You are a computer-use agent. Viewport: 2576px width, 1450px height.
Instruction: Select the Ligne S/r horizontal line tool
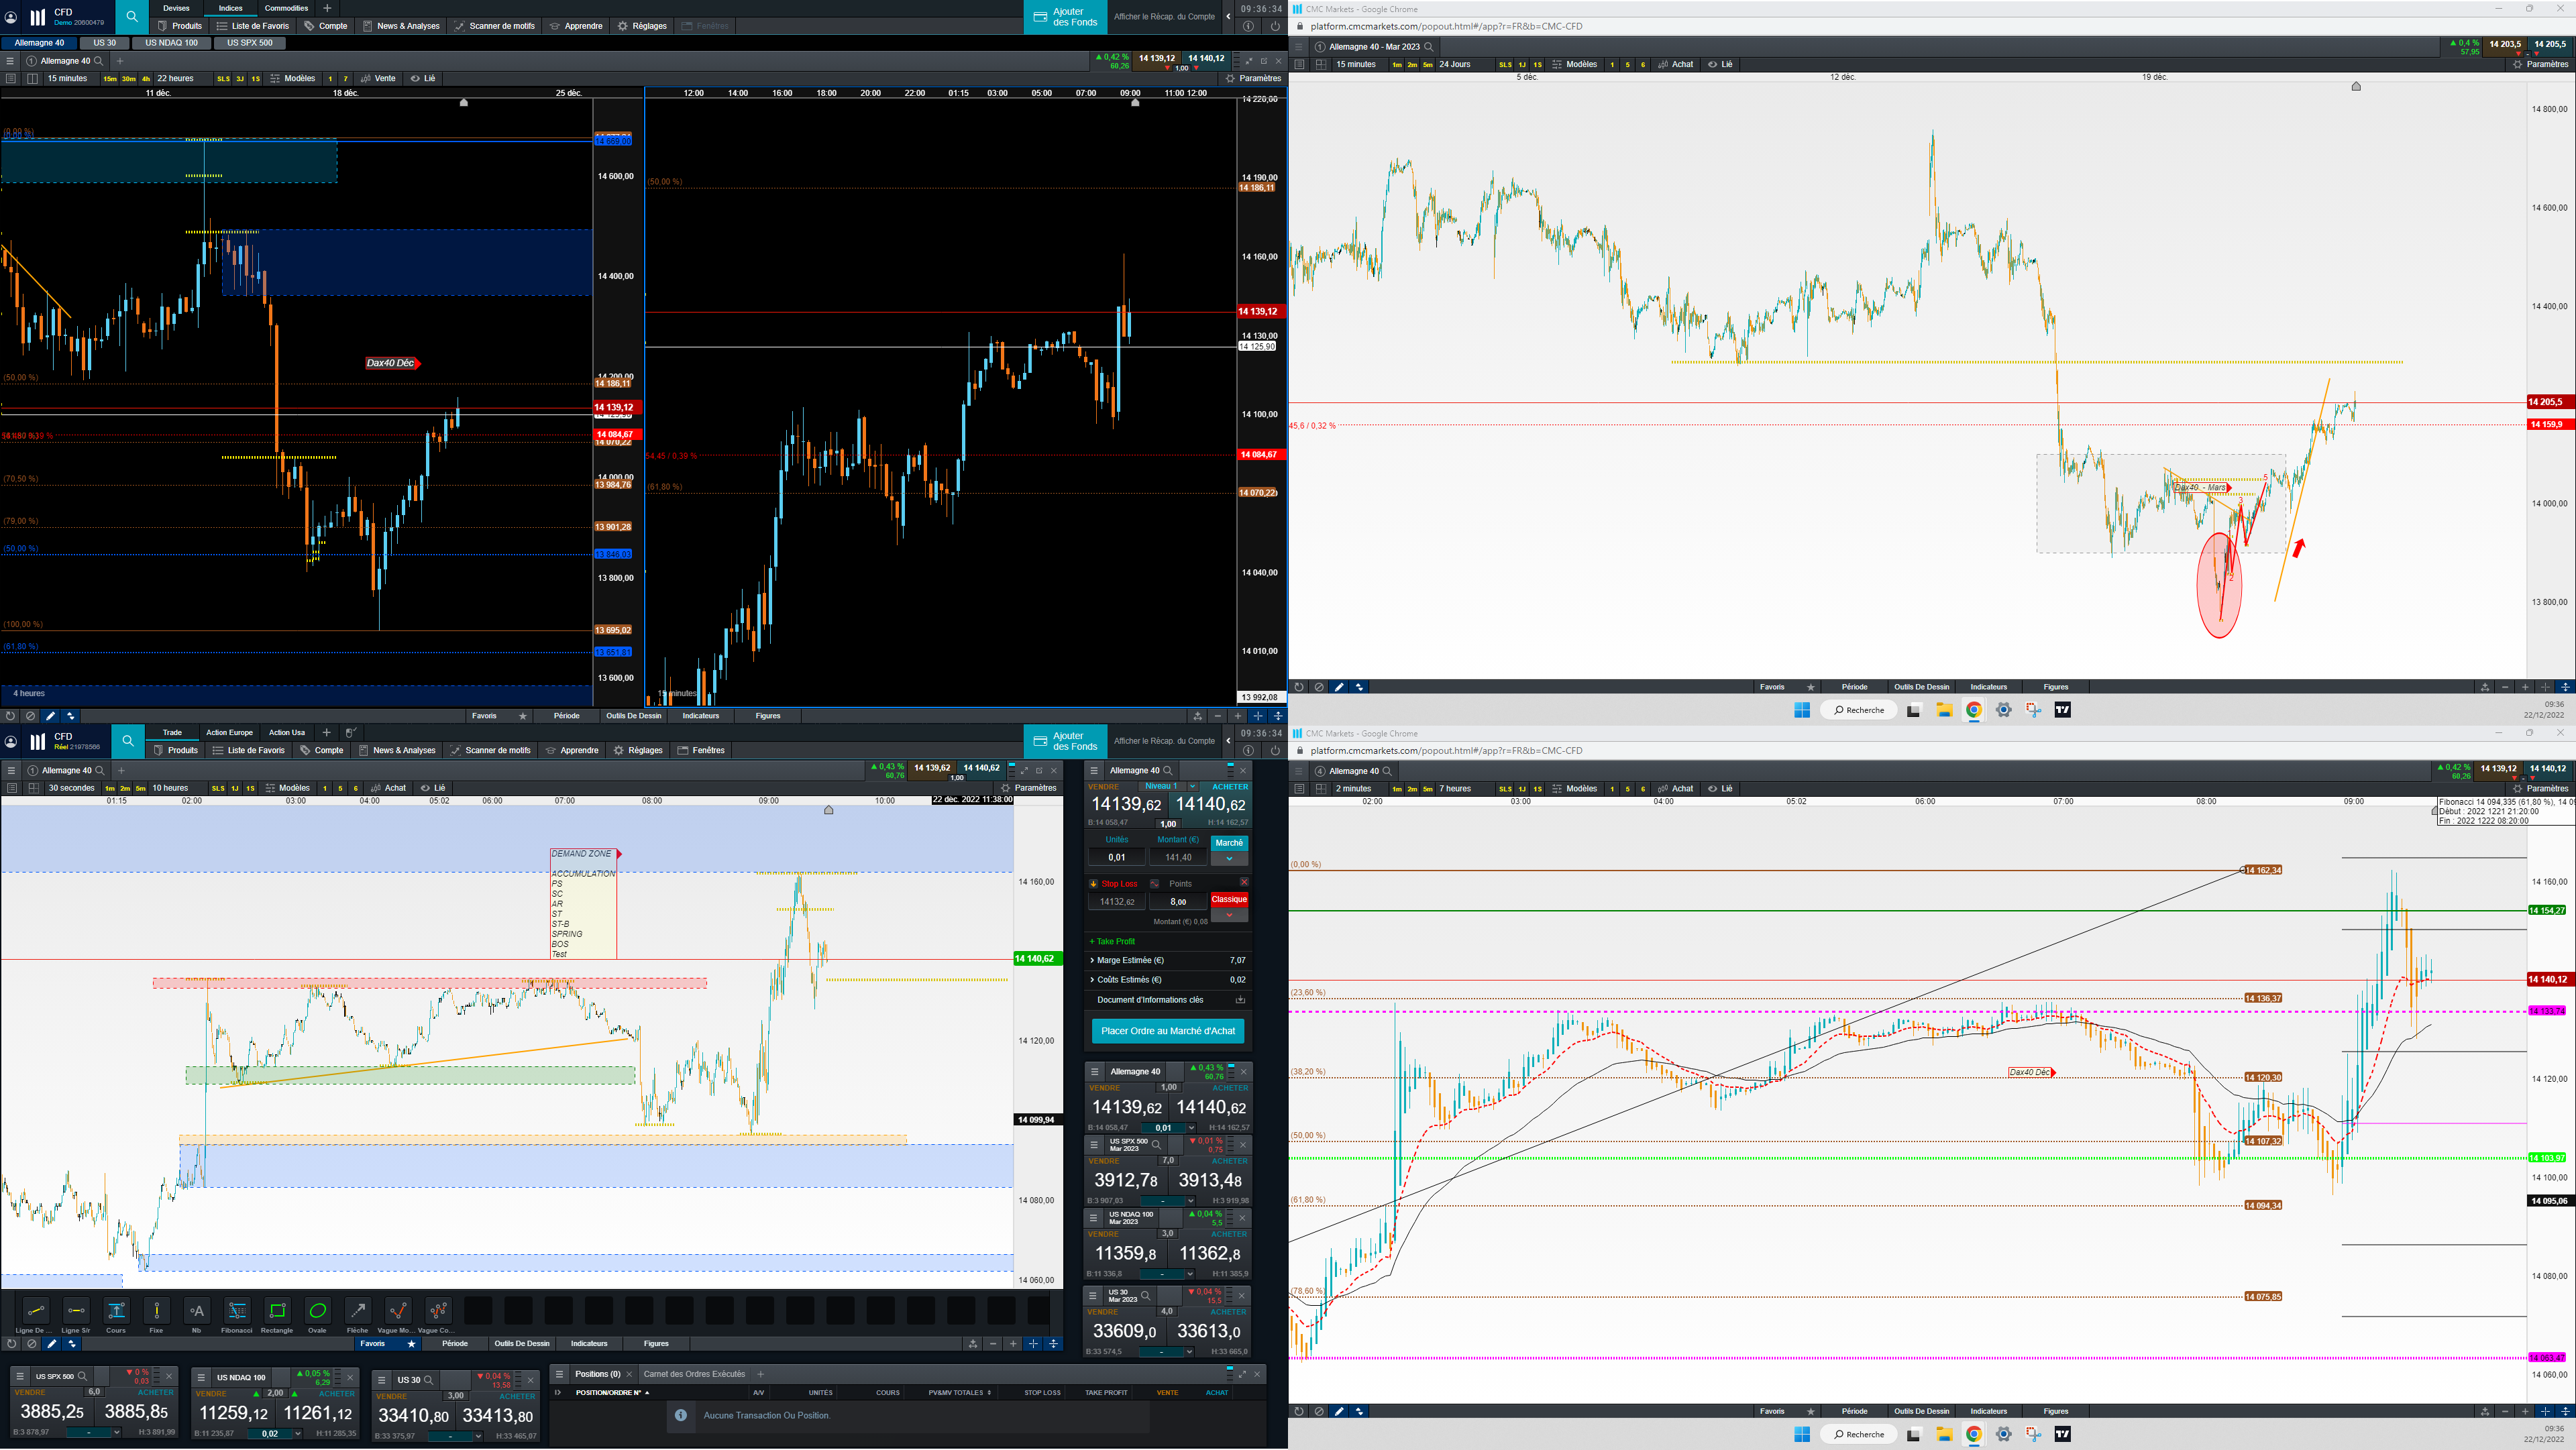(76, 1311)
